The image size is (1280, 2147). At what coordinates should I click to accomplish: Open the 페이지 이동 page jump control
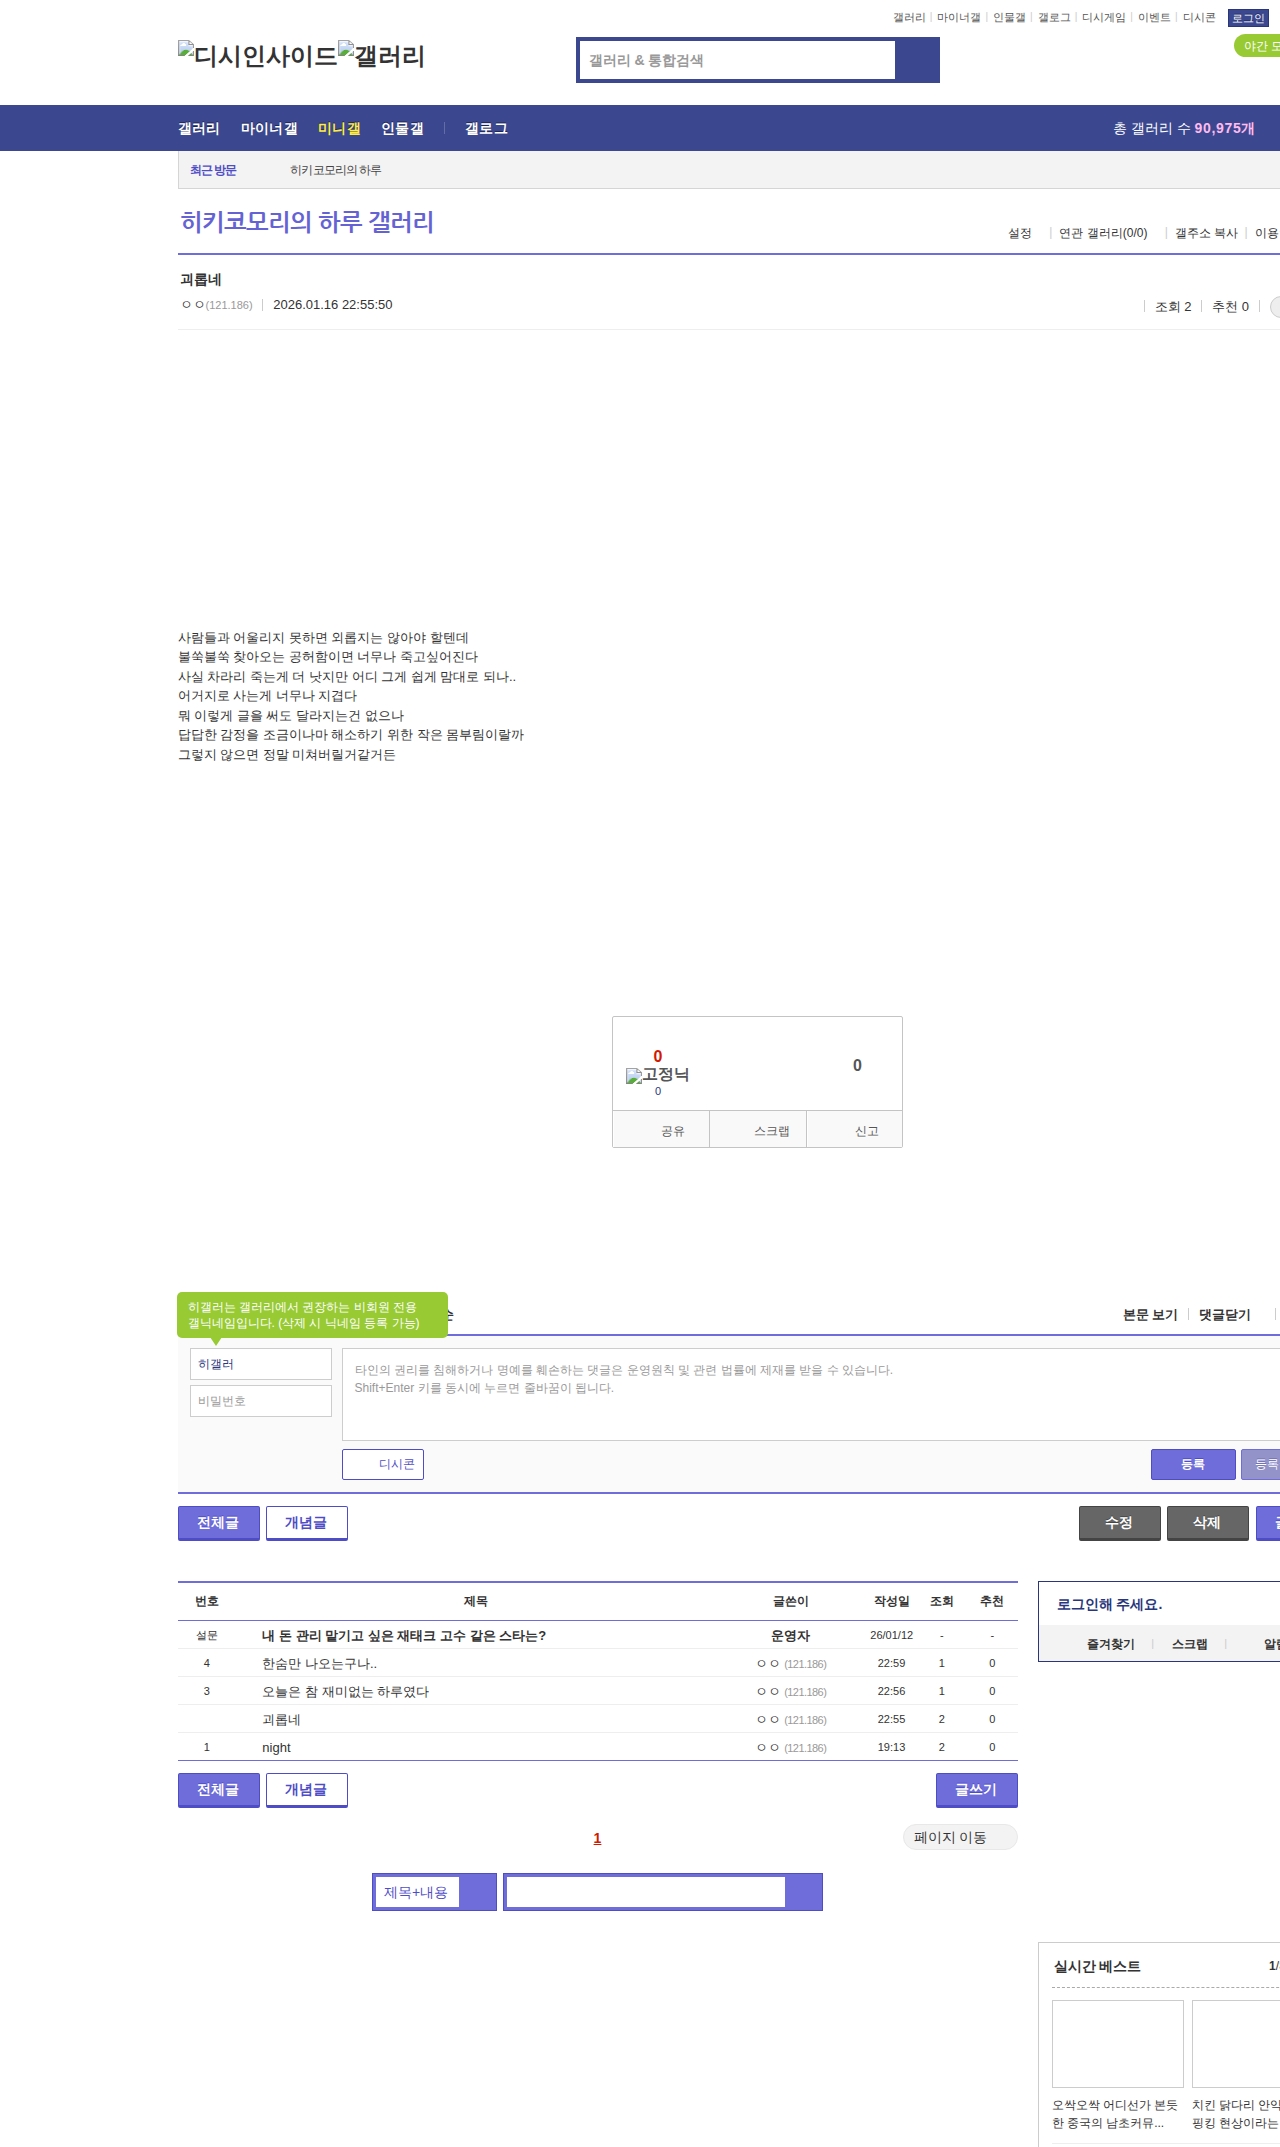pos(960,1837)
